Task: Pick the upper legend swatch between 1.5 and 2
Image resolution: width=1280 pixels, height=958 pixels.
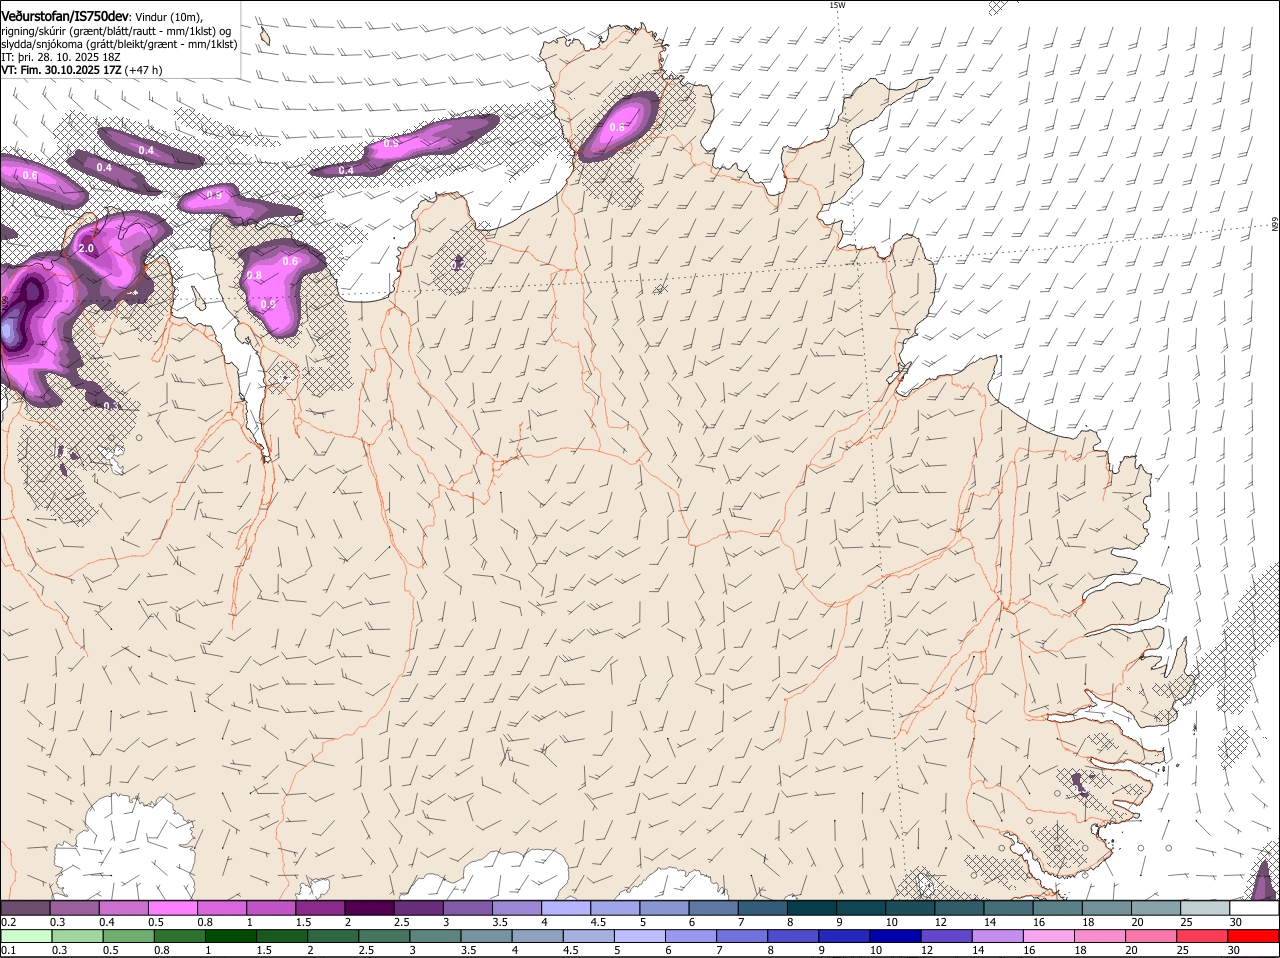Action: point(319,907)
